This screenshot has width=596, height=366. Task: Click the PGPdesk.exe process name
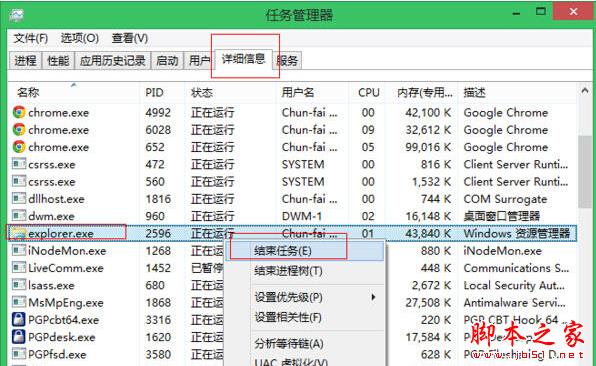click(62, 337)
